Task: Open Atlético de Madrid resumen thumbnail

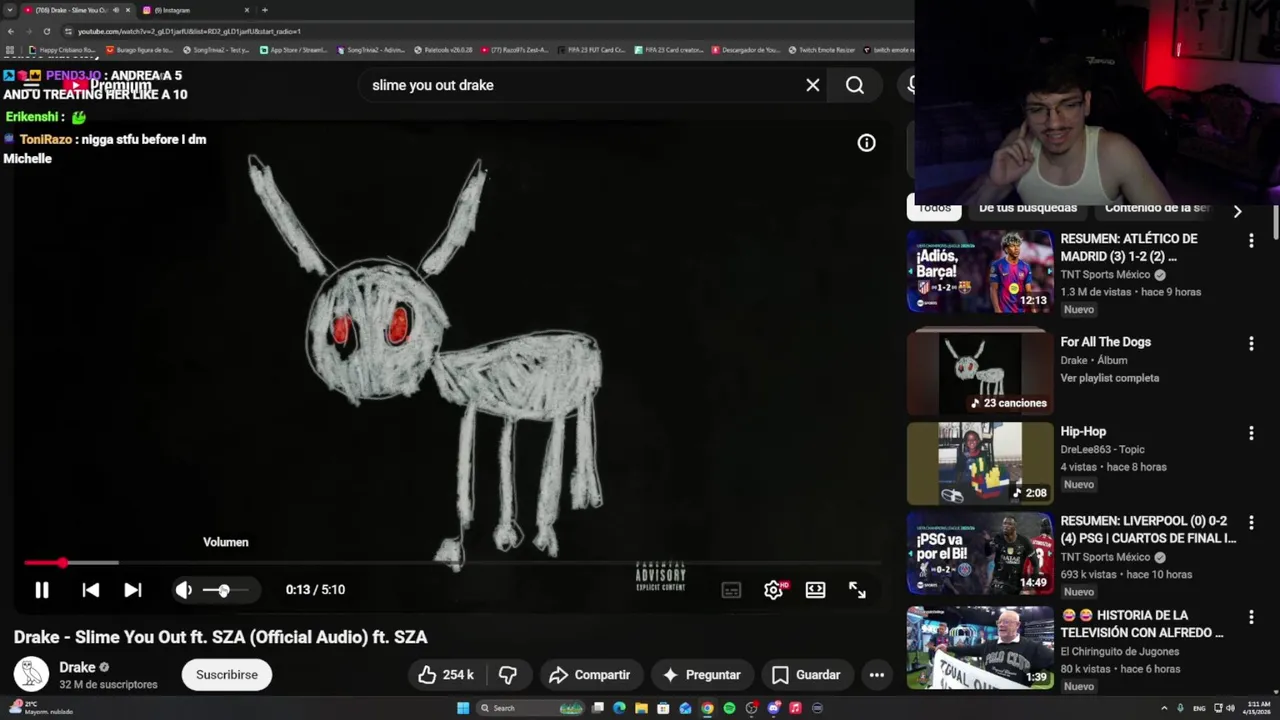Action: [980, 272]
